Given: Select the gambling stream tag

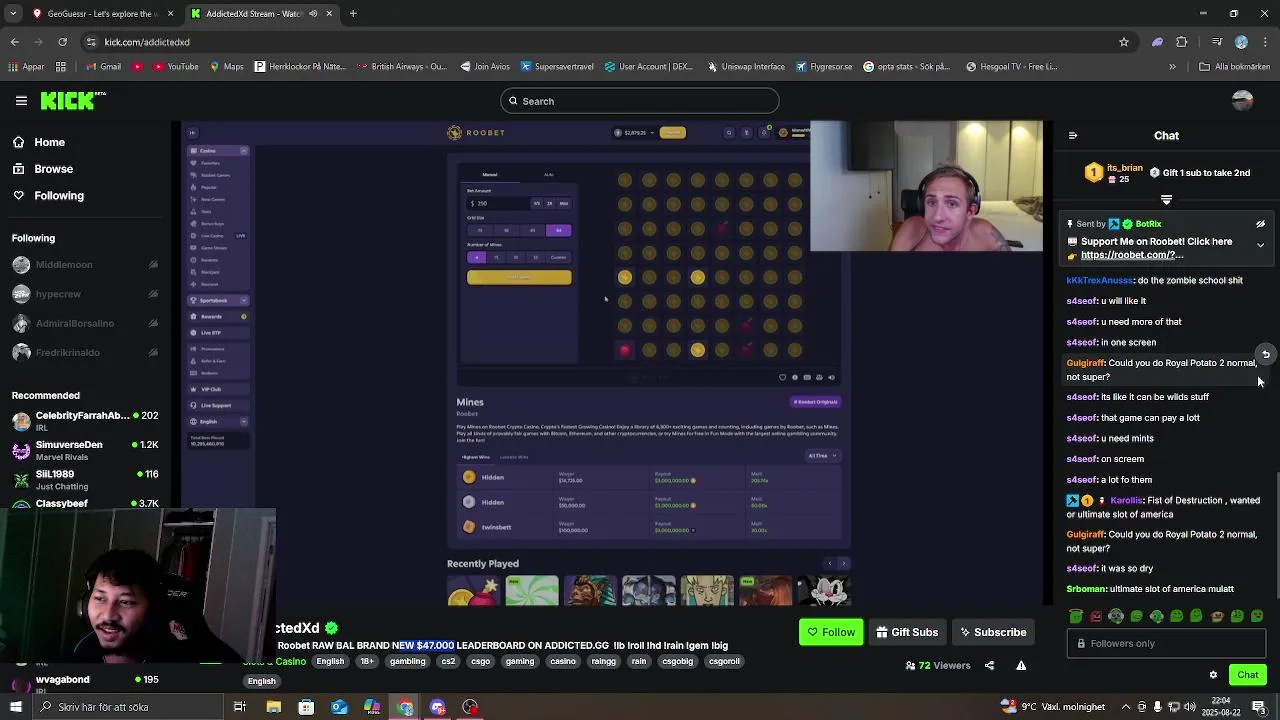Looking at the screenshot, I should [x=407, y=661].
